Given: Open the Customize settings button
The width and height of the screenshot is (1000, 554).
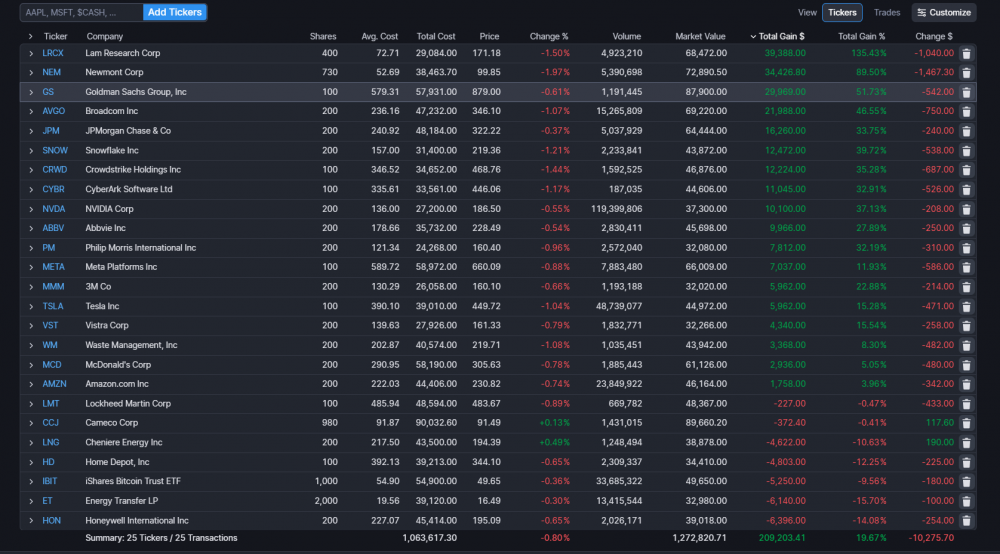Looking at the screenshot, I should 943,13.
